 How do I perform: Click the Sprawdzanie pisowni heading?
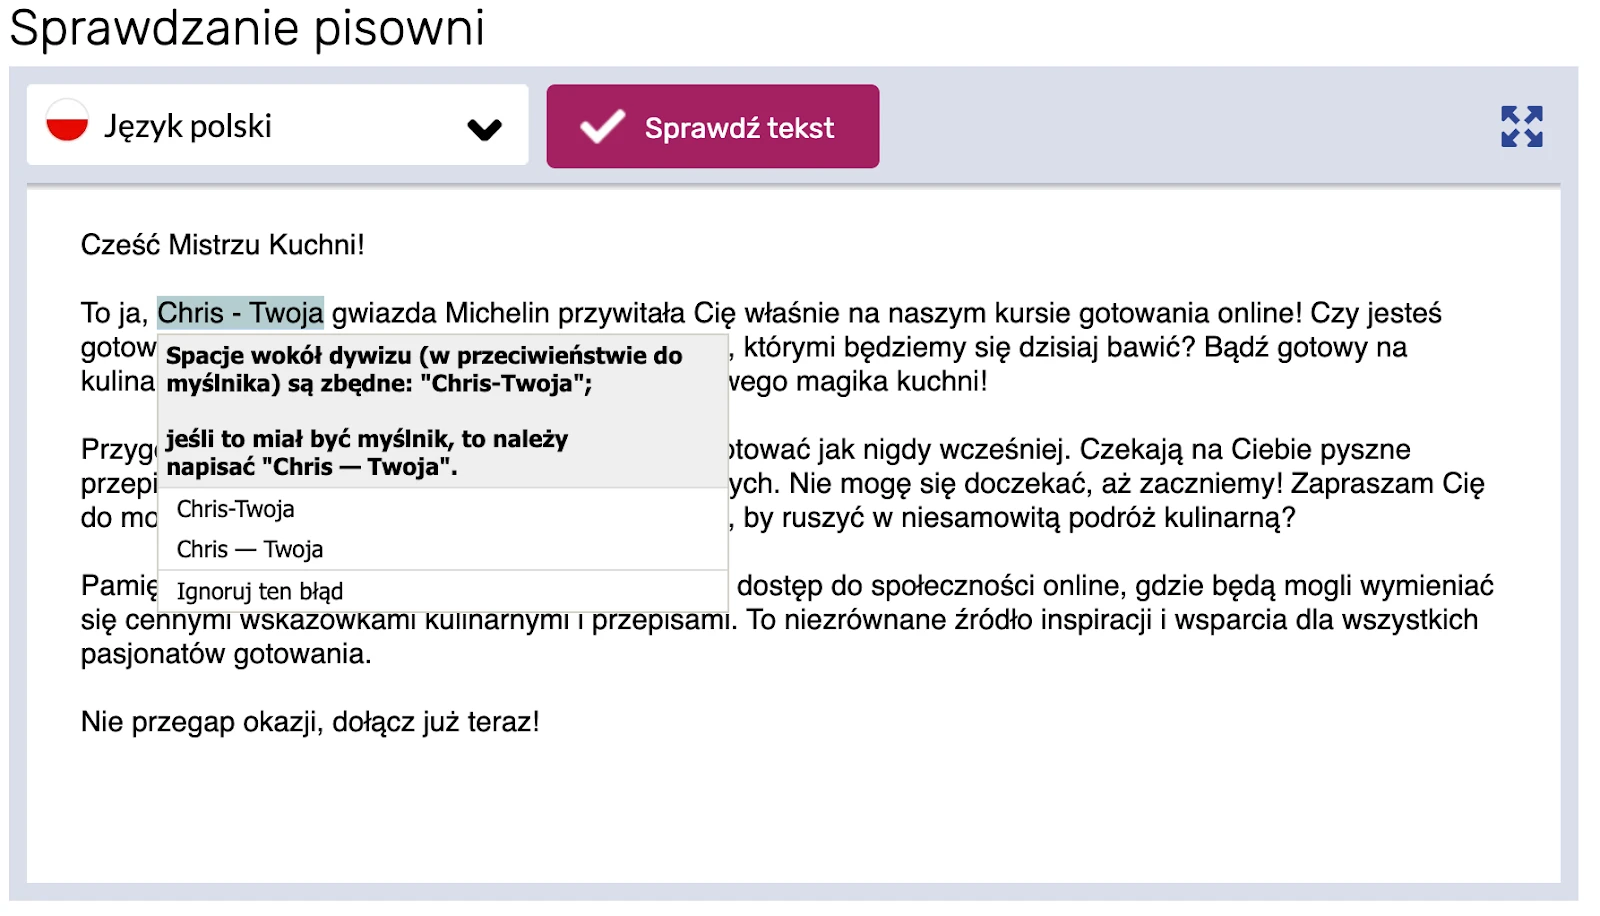[x=247, y=28]
